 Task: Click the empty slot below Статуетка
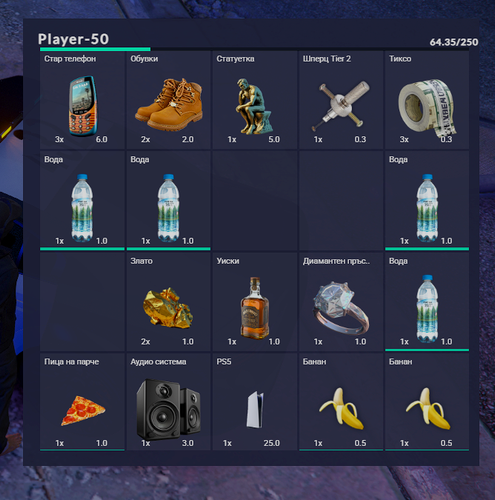click(x=255, y=201)
